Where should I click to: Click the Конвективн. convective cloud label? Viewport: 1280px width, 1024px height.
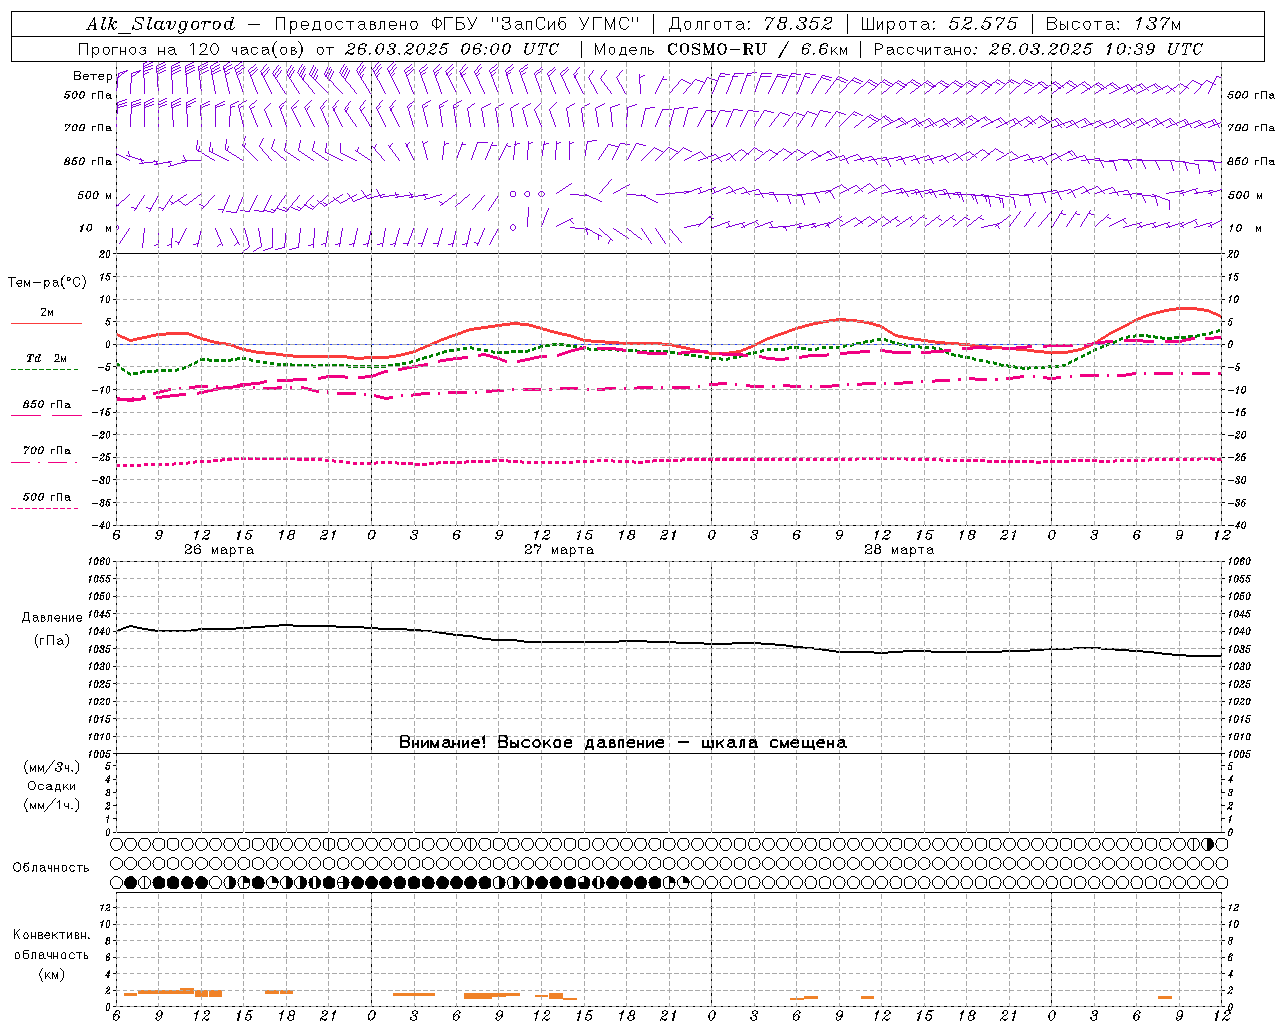pyautogui.click(x=51, y=935)
